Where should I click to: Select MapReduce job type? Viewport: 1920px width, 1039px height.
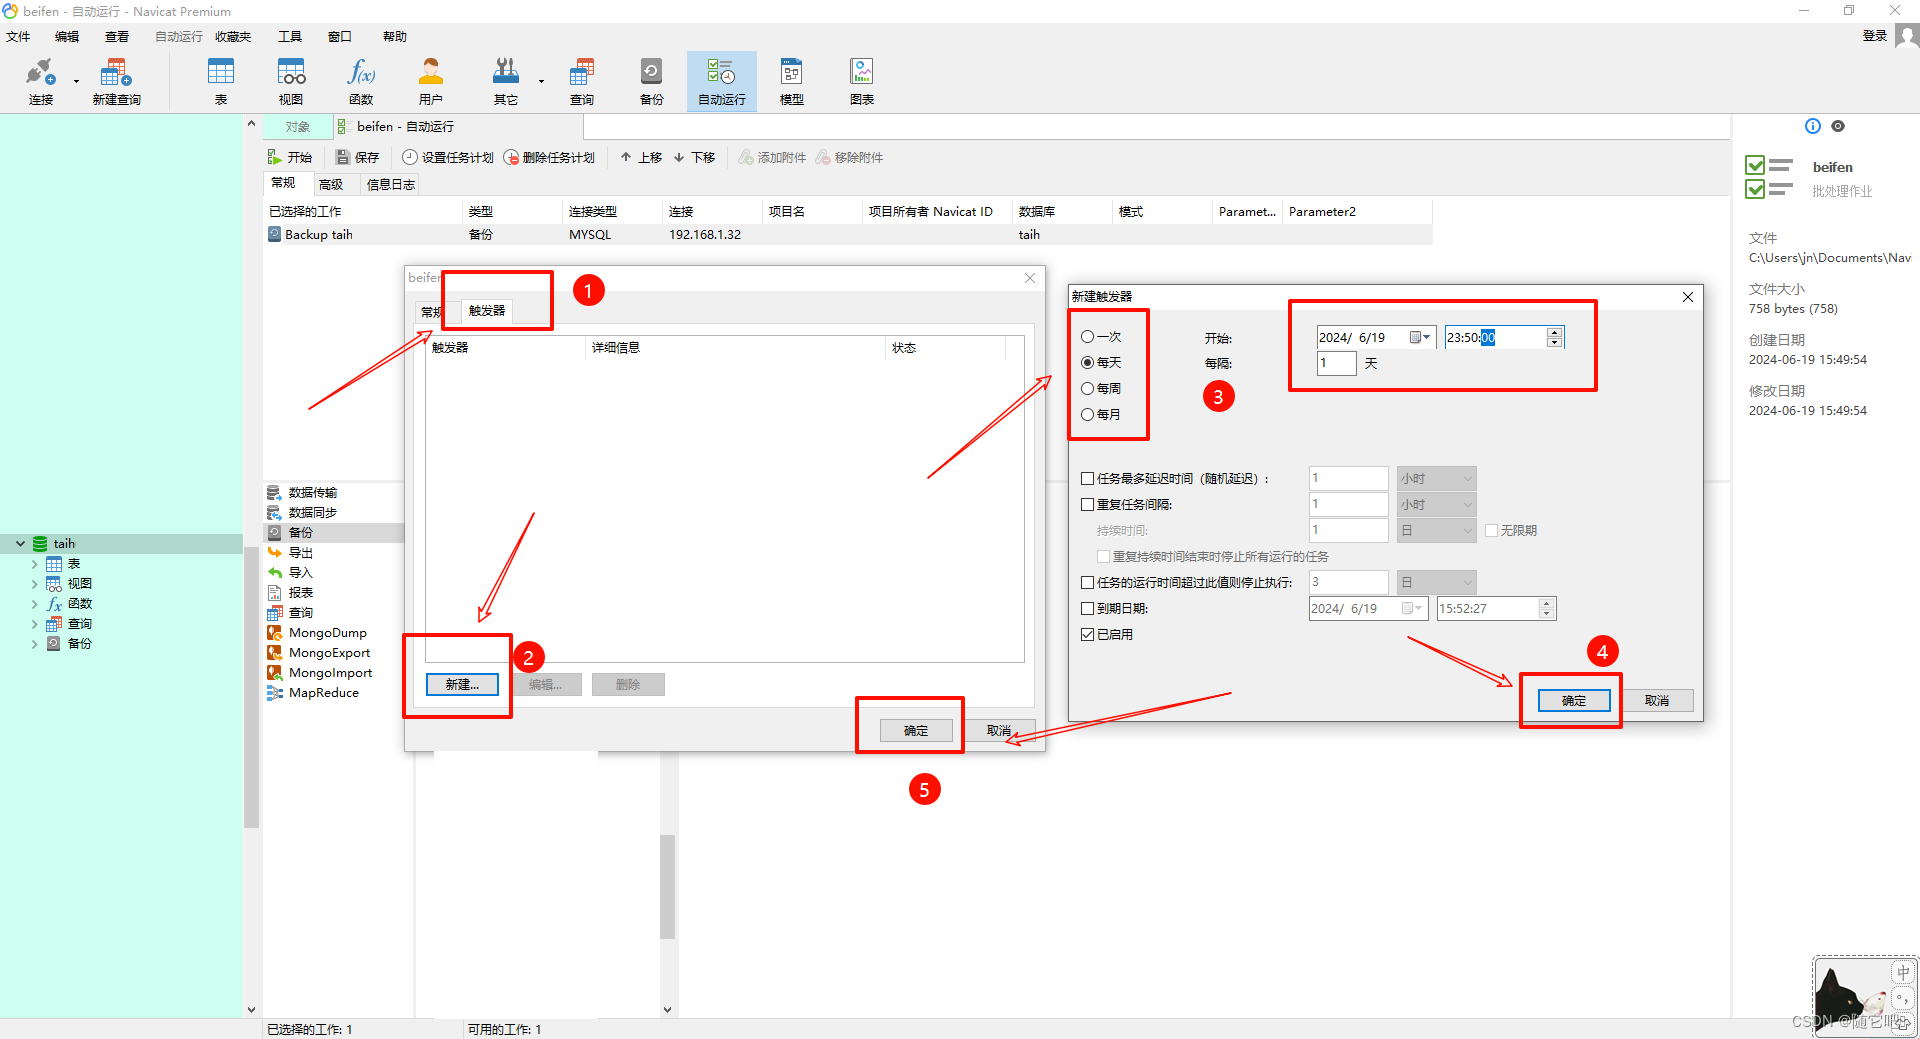[x=312, y=692]
